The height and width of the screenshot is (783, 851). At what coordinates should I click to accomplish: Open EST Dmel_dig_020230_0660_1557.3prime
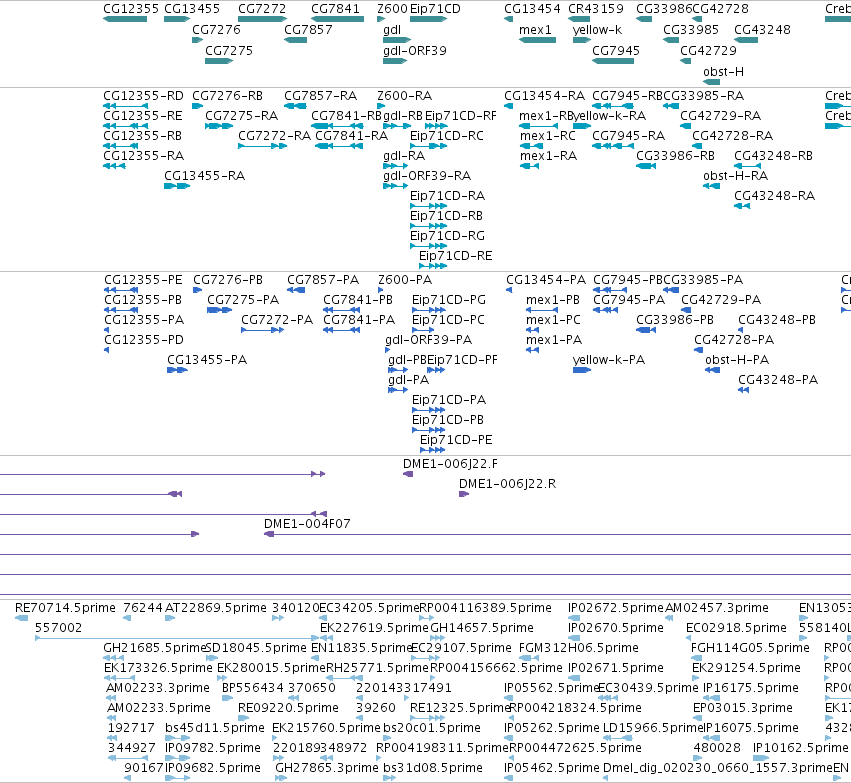[717, 768]
